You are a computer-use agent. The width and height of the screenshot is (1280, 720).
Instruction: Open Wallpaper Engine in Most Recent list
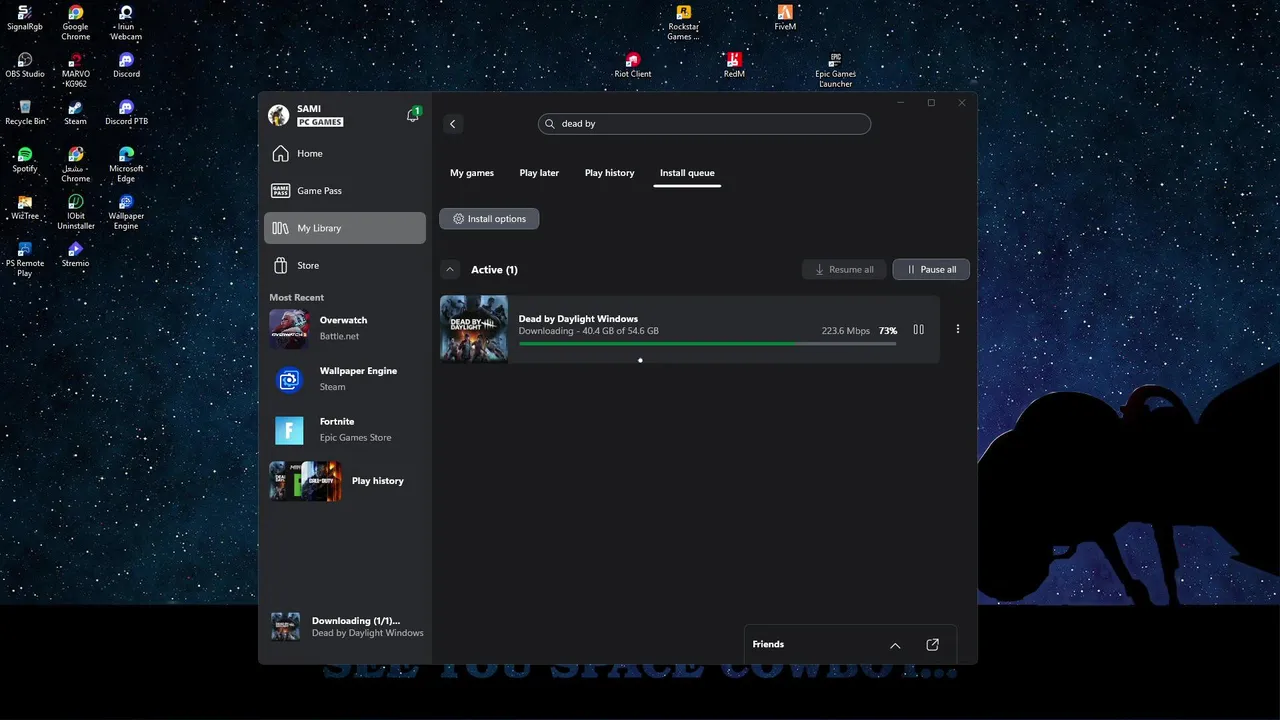[x=345, y=379]
